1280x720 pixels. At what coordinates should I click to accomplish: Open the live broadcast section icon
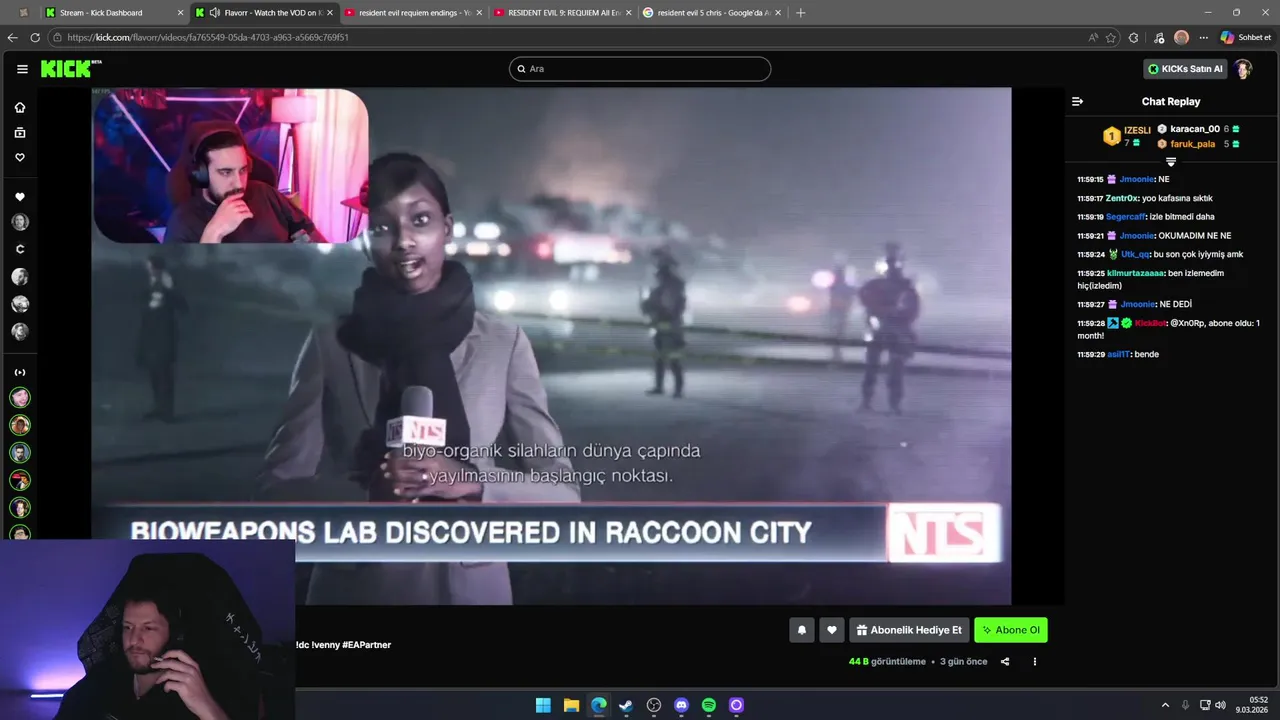[x=20, y=372]
